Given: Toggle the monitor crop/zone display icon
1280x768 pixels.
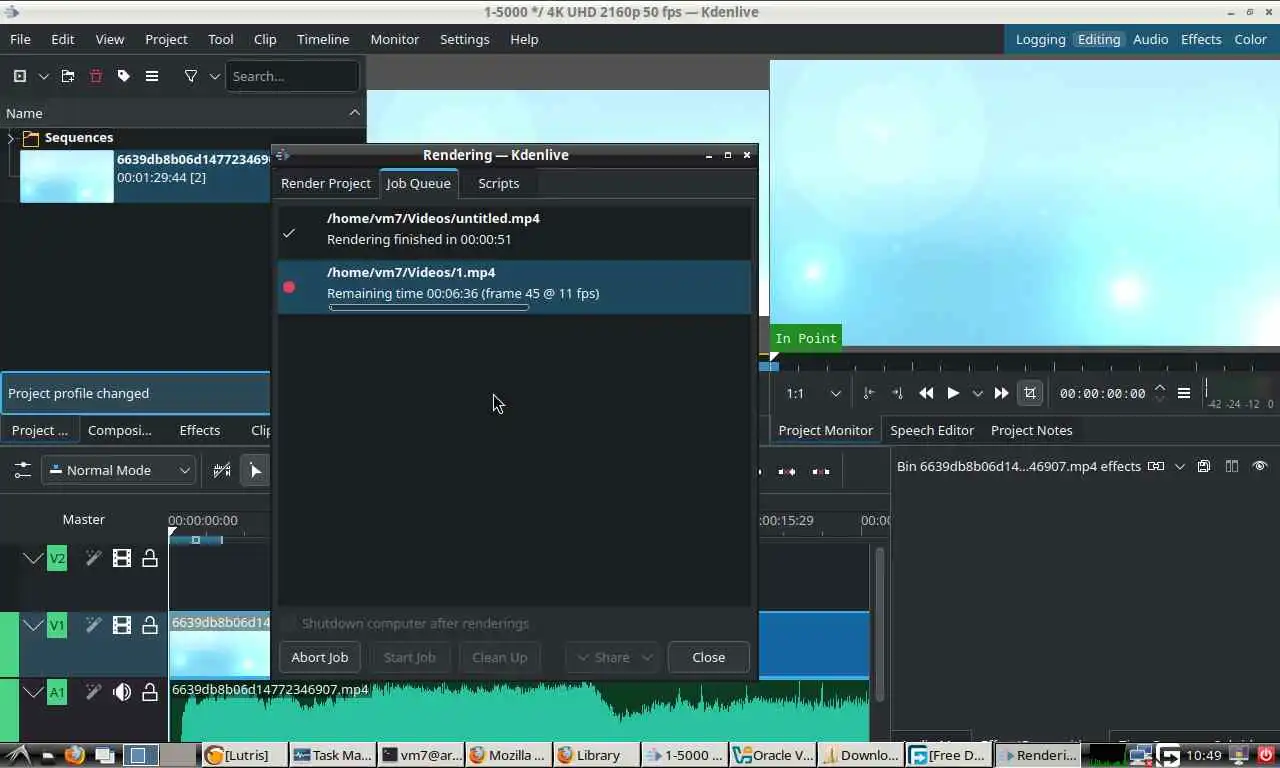Looking at the screenshot, I should point(1030,393).
